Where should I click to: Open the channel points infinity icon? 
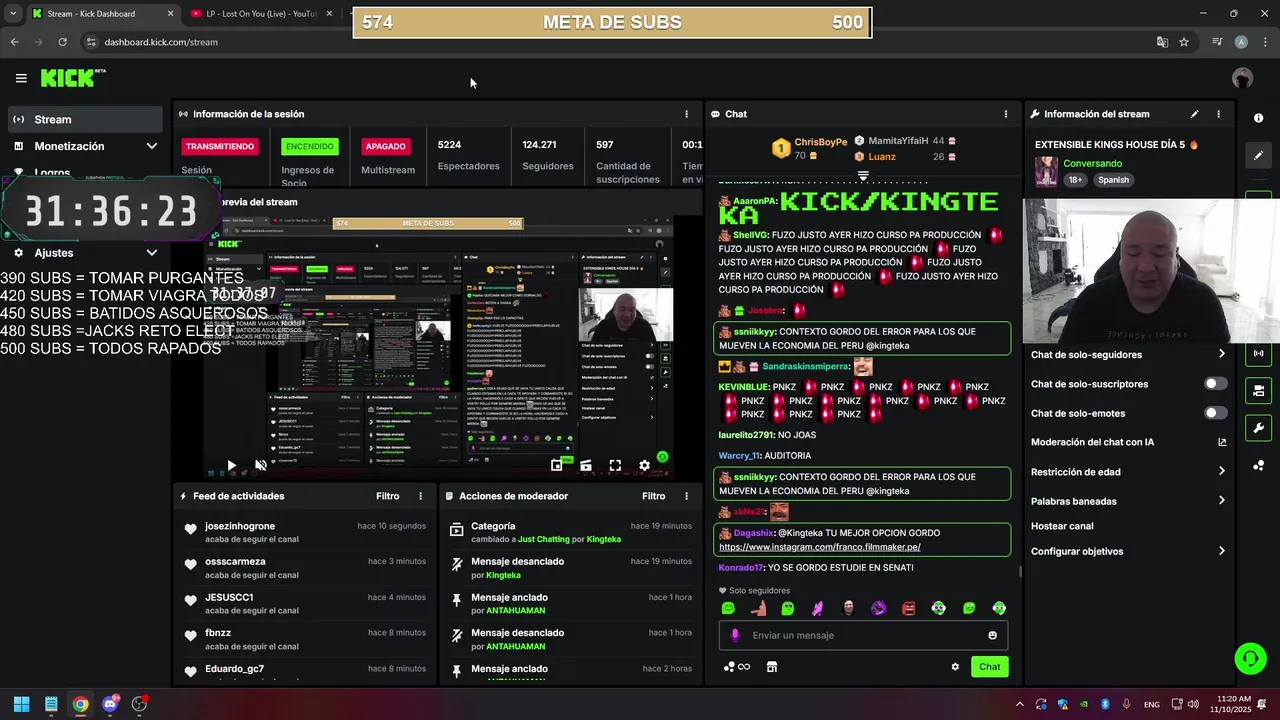[737, 667]
